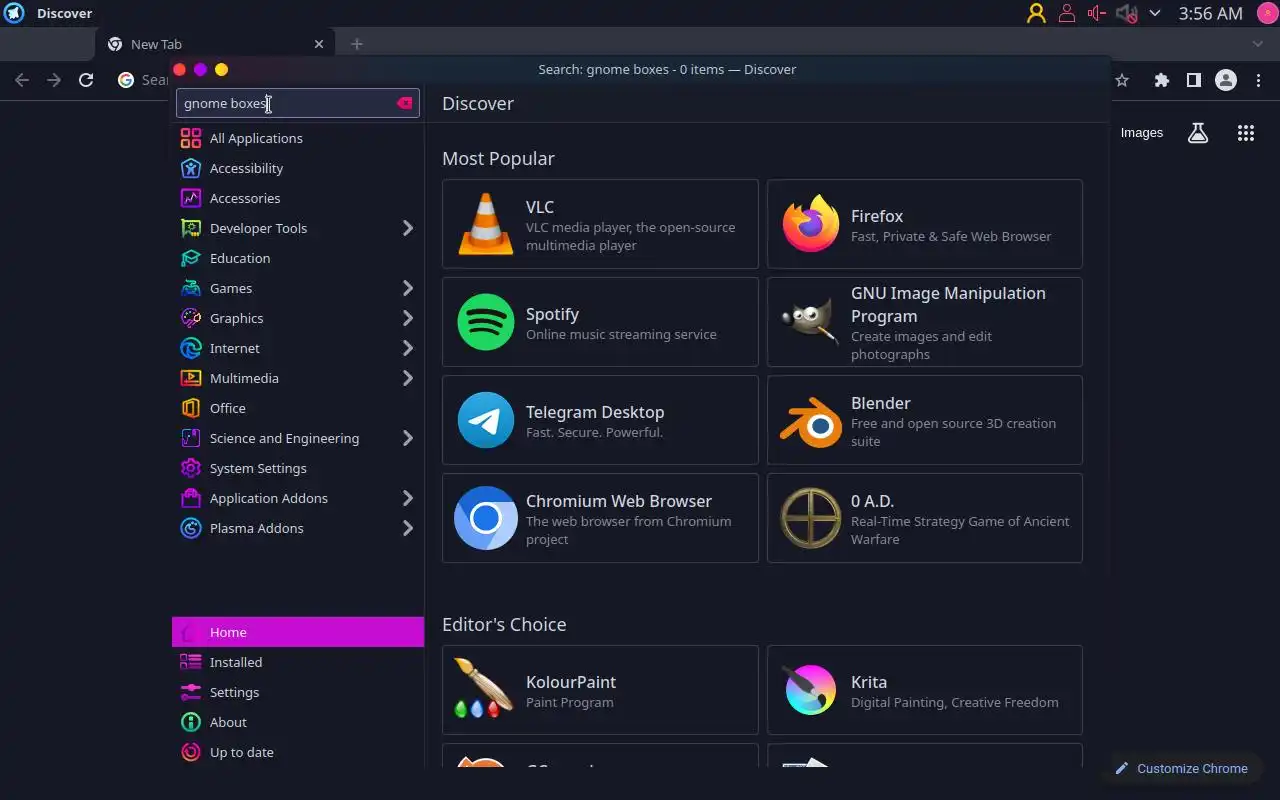Expand Graphics subcategories arrow
Screen dimensions: 1280x800
pyautogui.click(x=408, y=318)
